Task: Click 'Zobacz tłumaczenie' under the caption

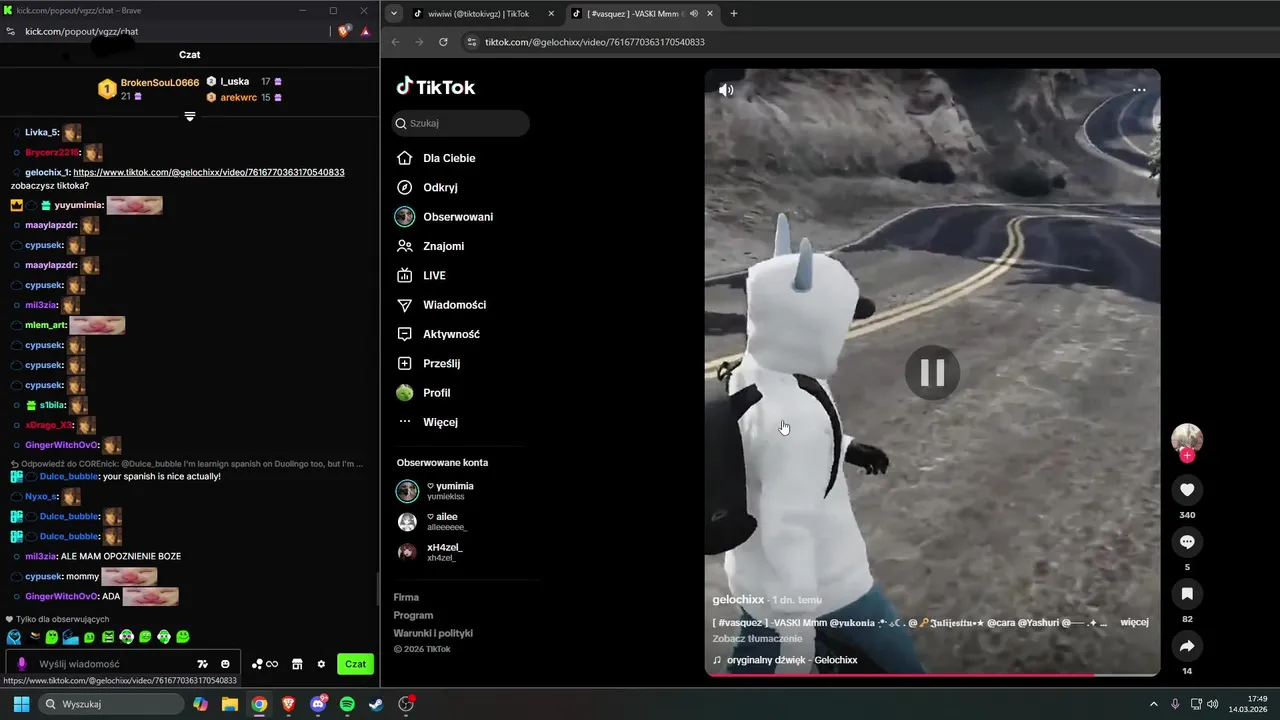Action: click(x=757, y=639)
